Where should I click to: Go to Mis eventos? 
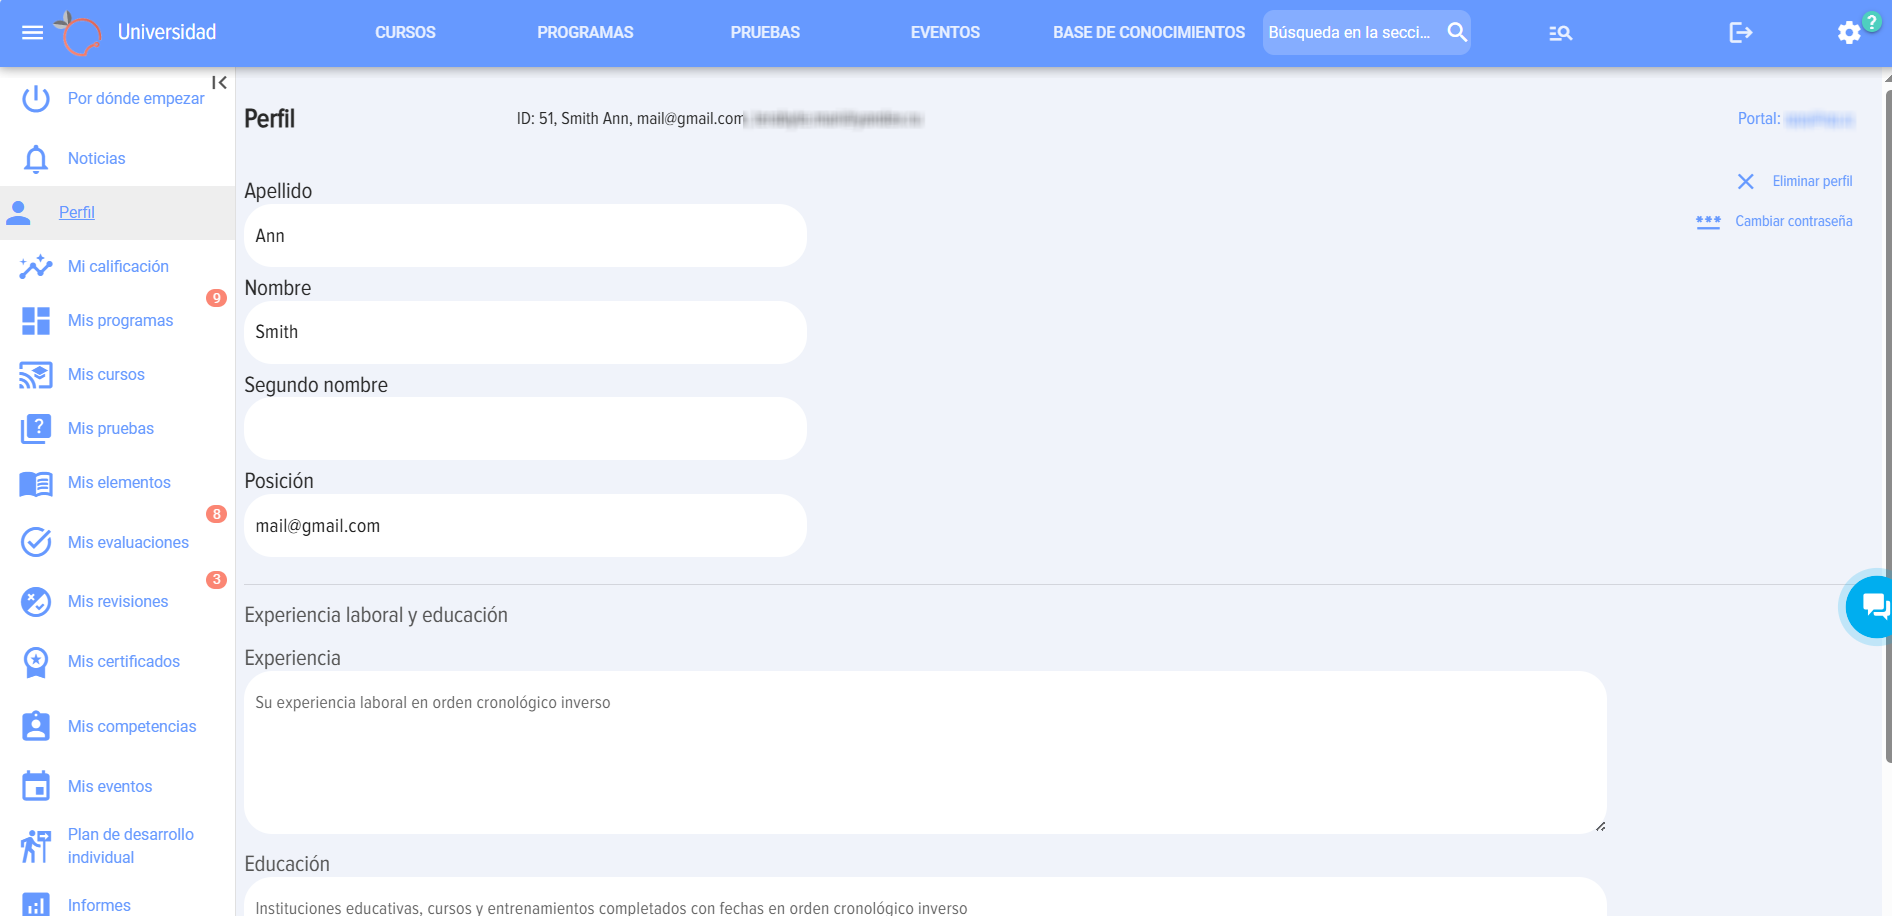click(110, 787)
